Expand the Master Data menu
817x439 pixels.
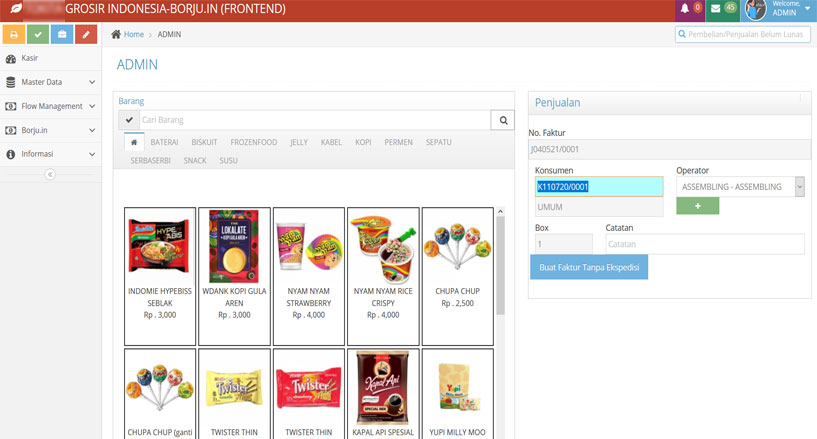pyautogui.click(x=51, y=82)
